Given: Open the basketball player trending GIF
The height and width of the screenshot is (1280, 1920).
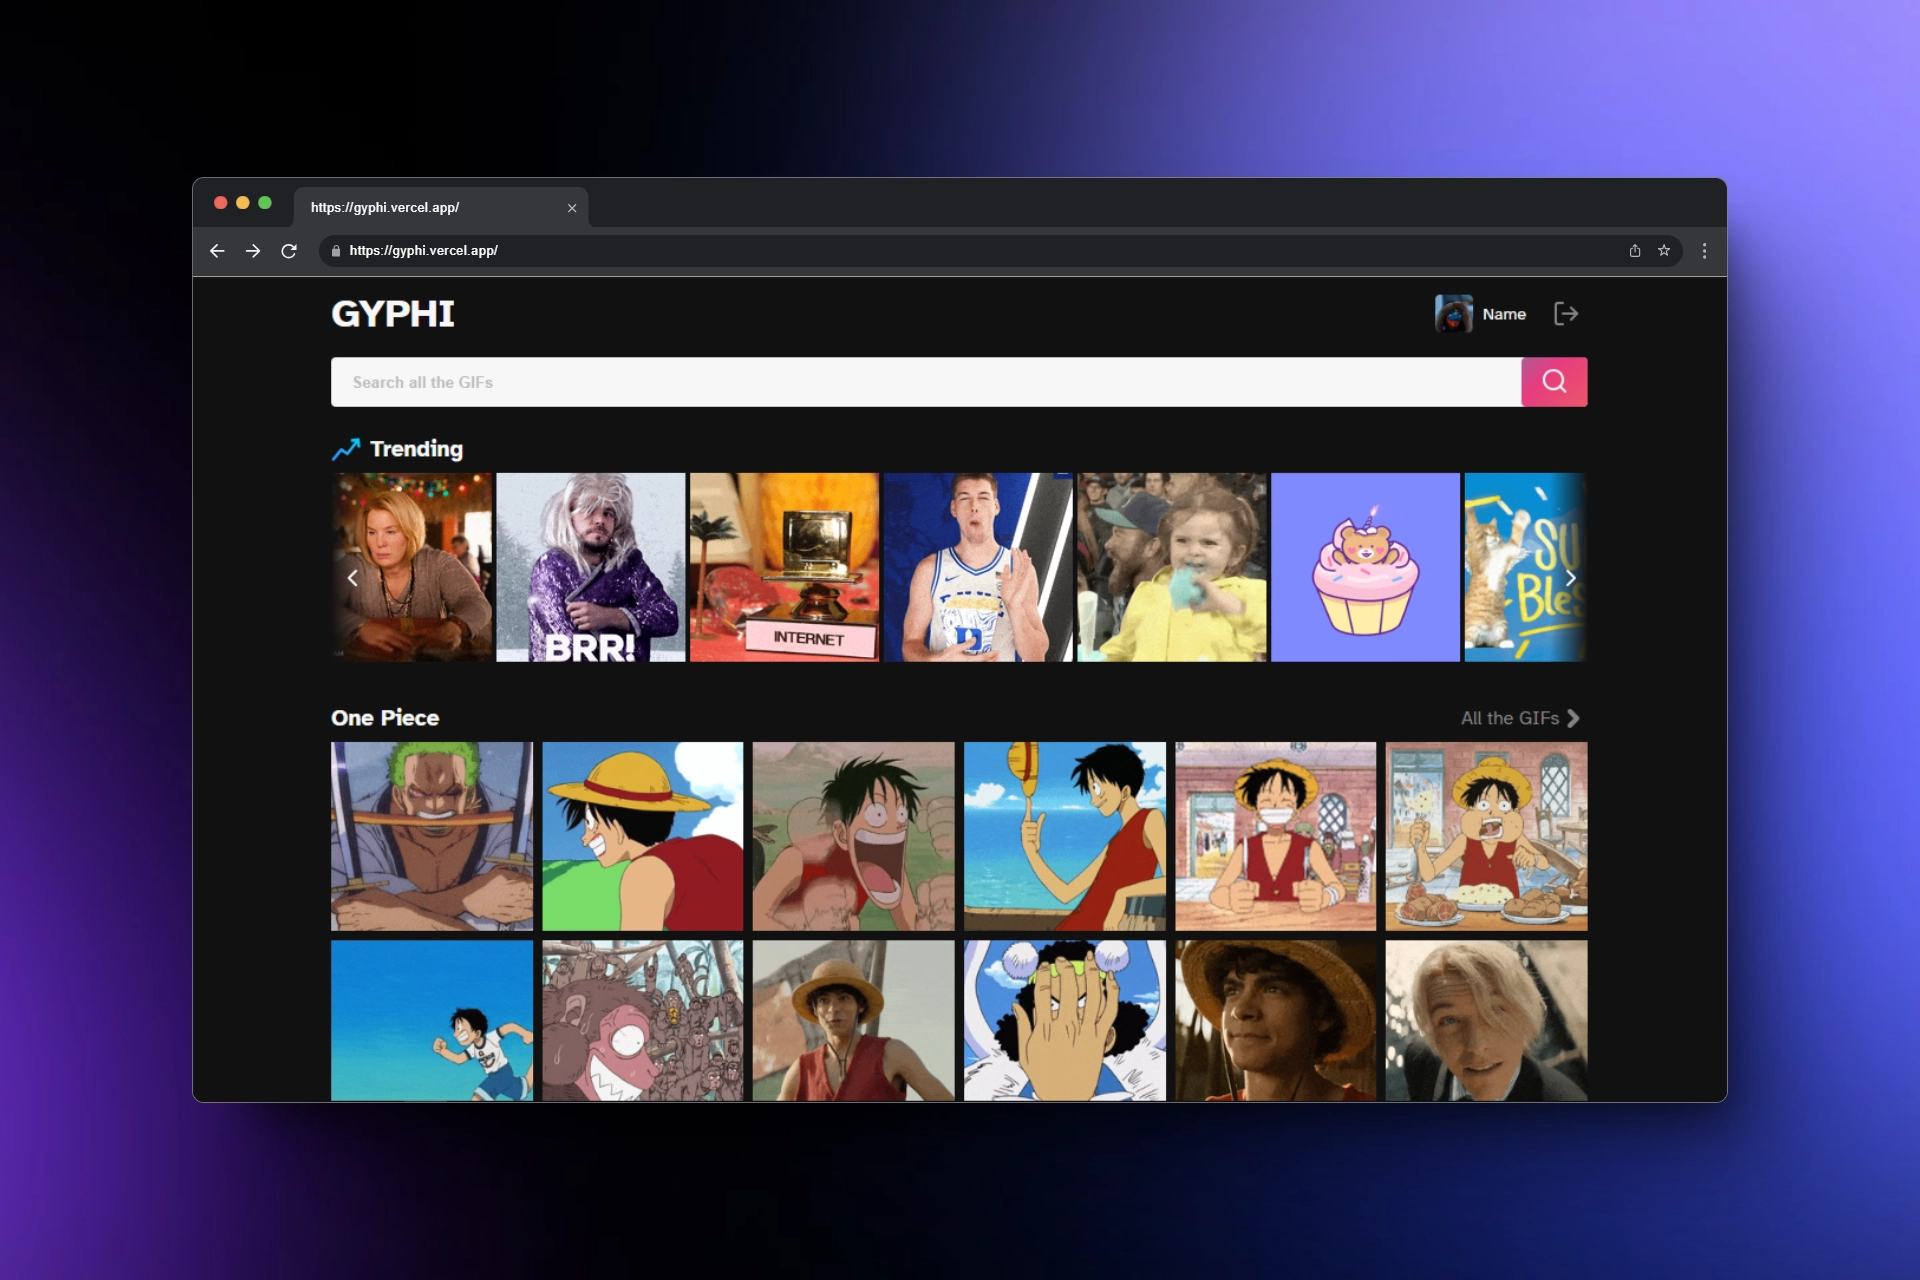Looking at the screenshot, I should [978, 567].
